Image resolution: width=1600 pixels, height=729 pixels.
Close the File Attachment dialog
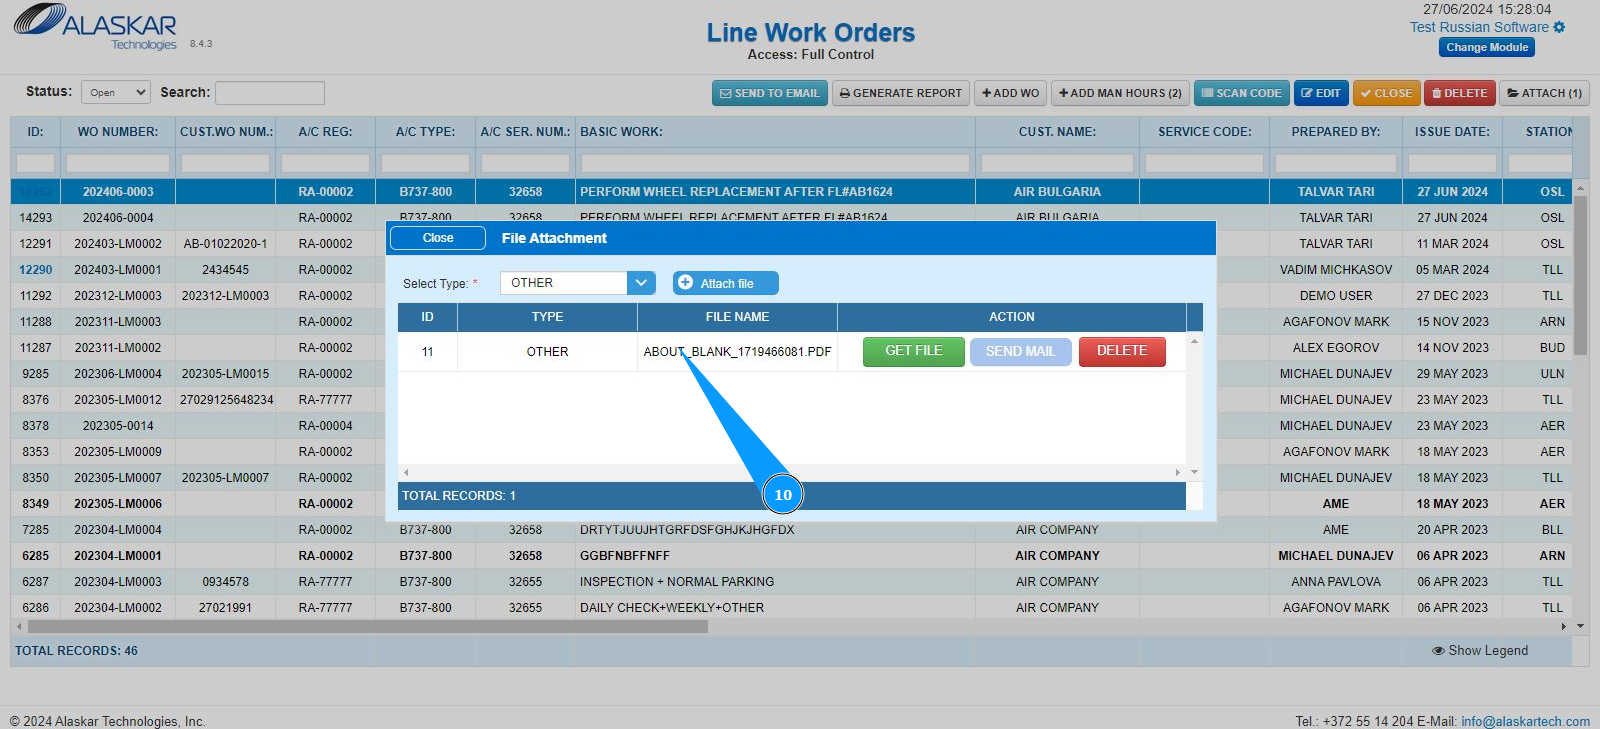point(438,238)
